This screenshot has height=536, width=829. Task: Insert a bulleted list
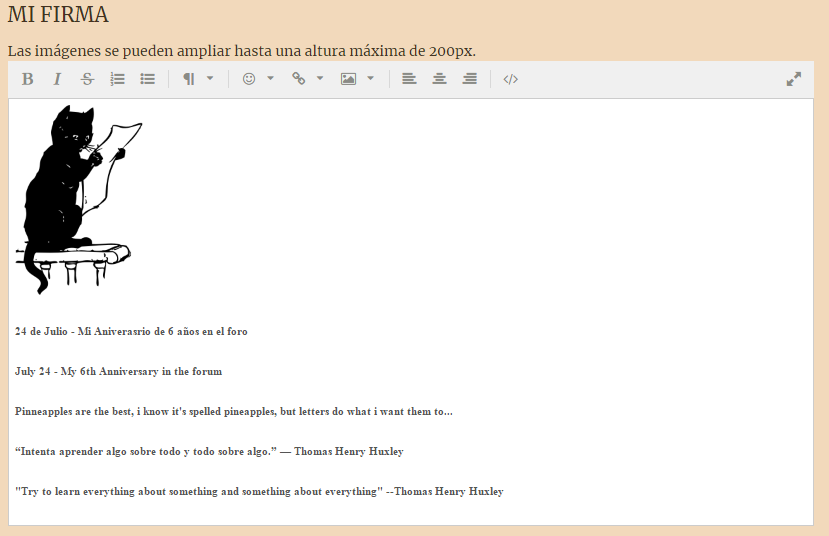(148, 79)
